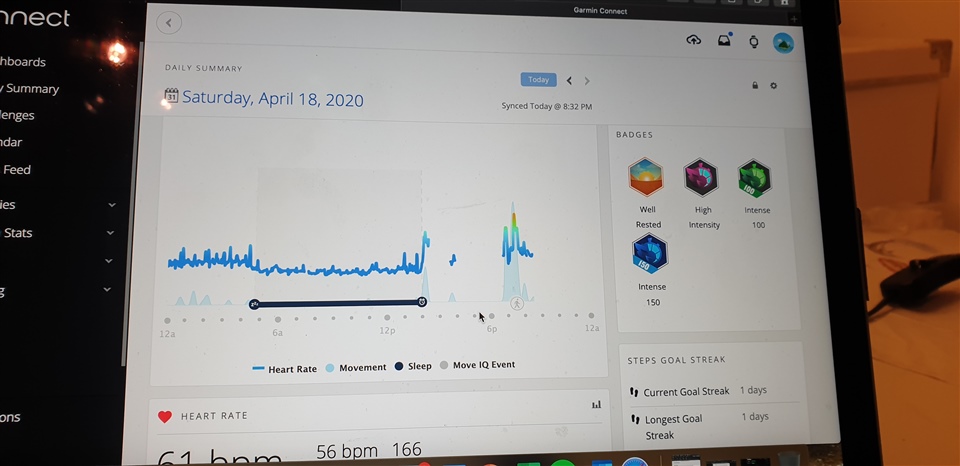This screenshot has height=466, width=960.
Task: Go to next day arrow
Action: [587, 81]
